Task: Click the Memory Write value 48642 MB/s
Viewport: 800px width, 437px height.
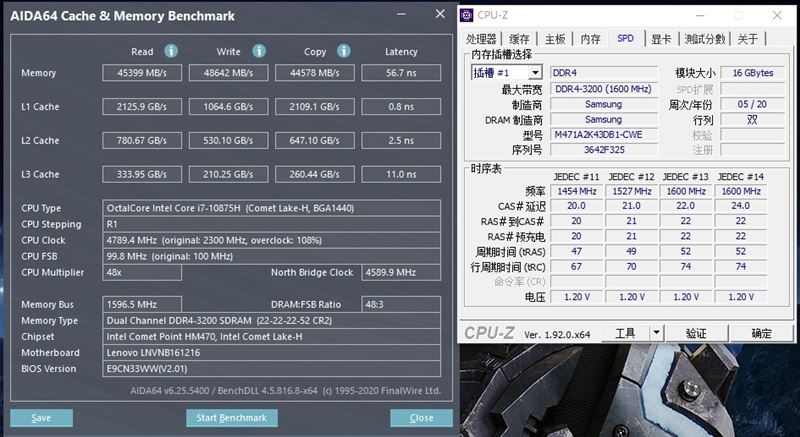Action: point(228,72)
